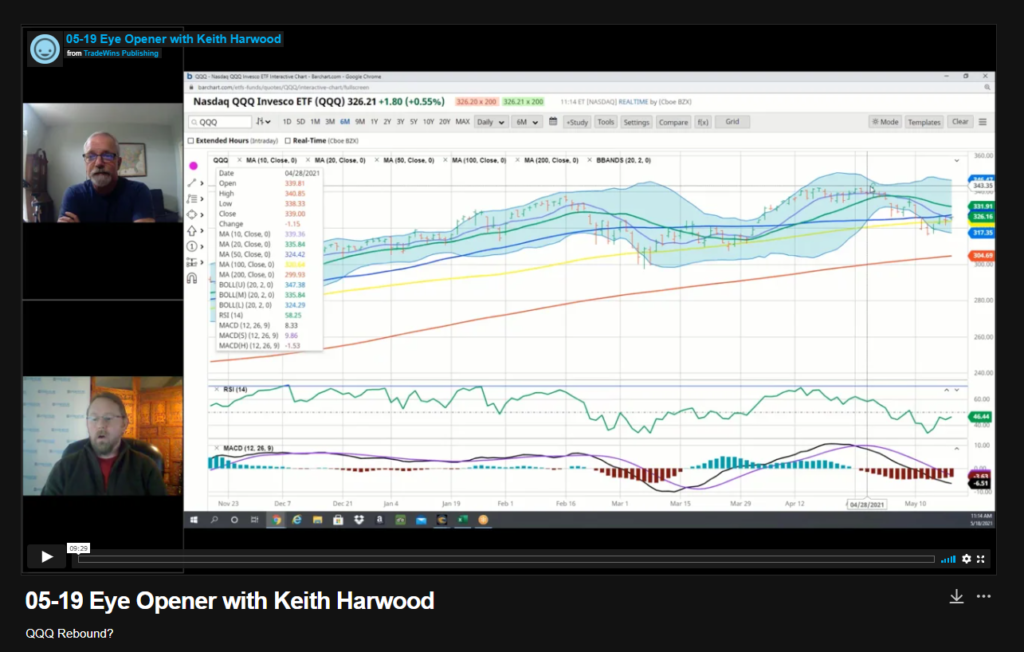Open the Mode button
The height and width of the screenshot is (652, 1024).
tap(886, 122)
